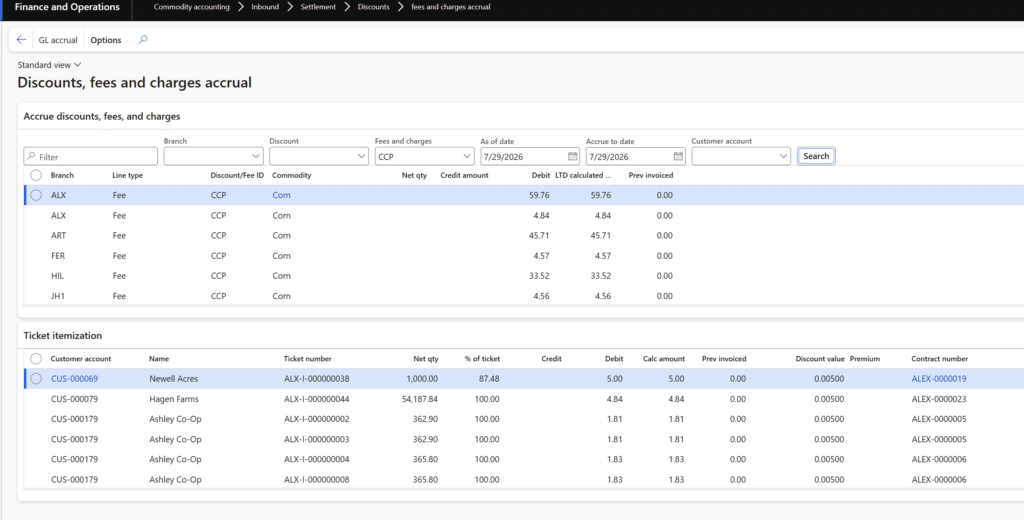
Task: Click contract number ALEX-0000023
Action: 939,399
